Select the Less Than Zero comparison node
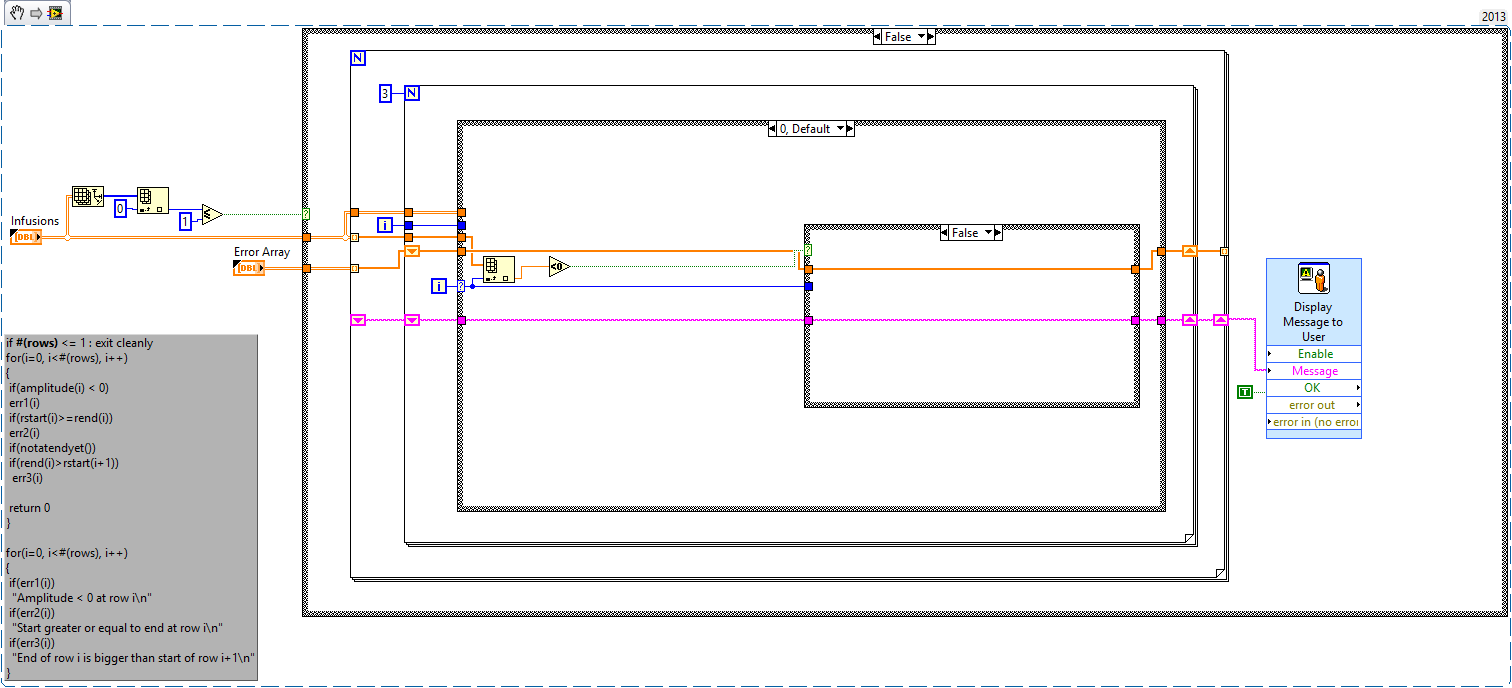This screenshot has height=688, width=1512. tap(559, 266)
